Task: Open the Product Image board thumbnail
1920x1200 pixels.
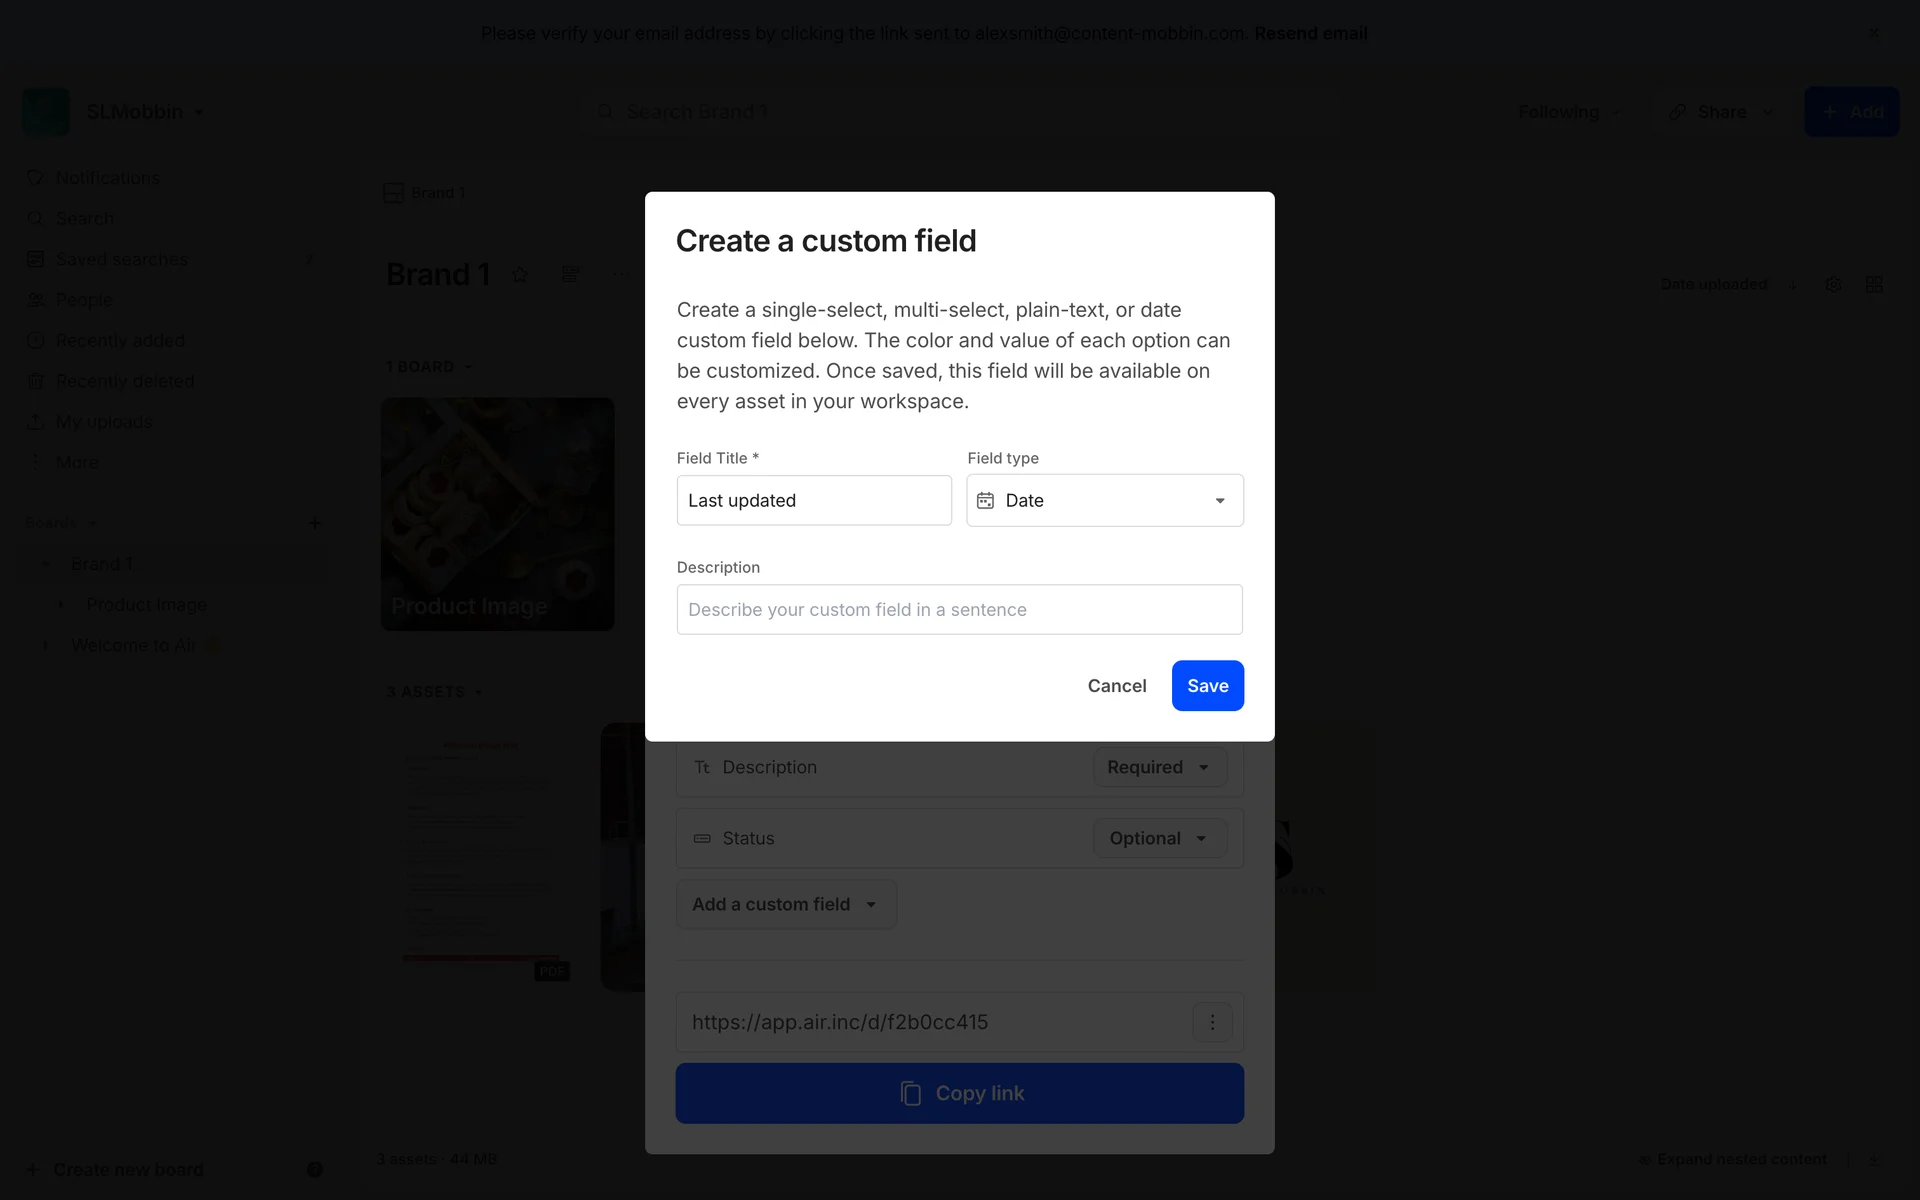Action: 497,514
